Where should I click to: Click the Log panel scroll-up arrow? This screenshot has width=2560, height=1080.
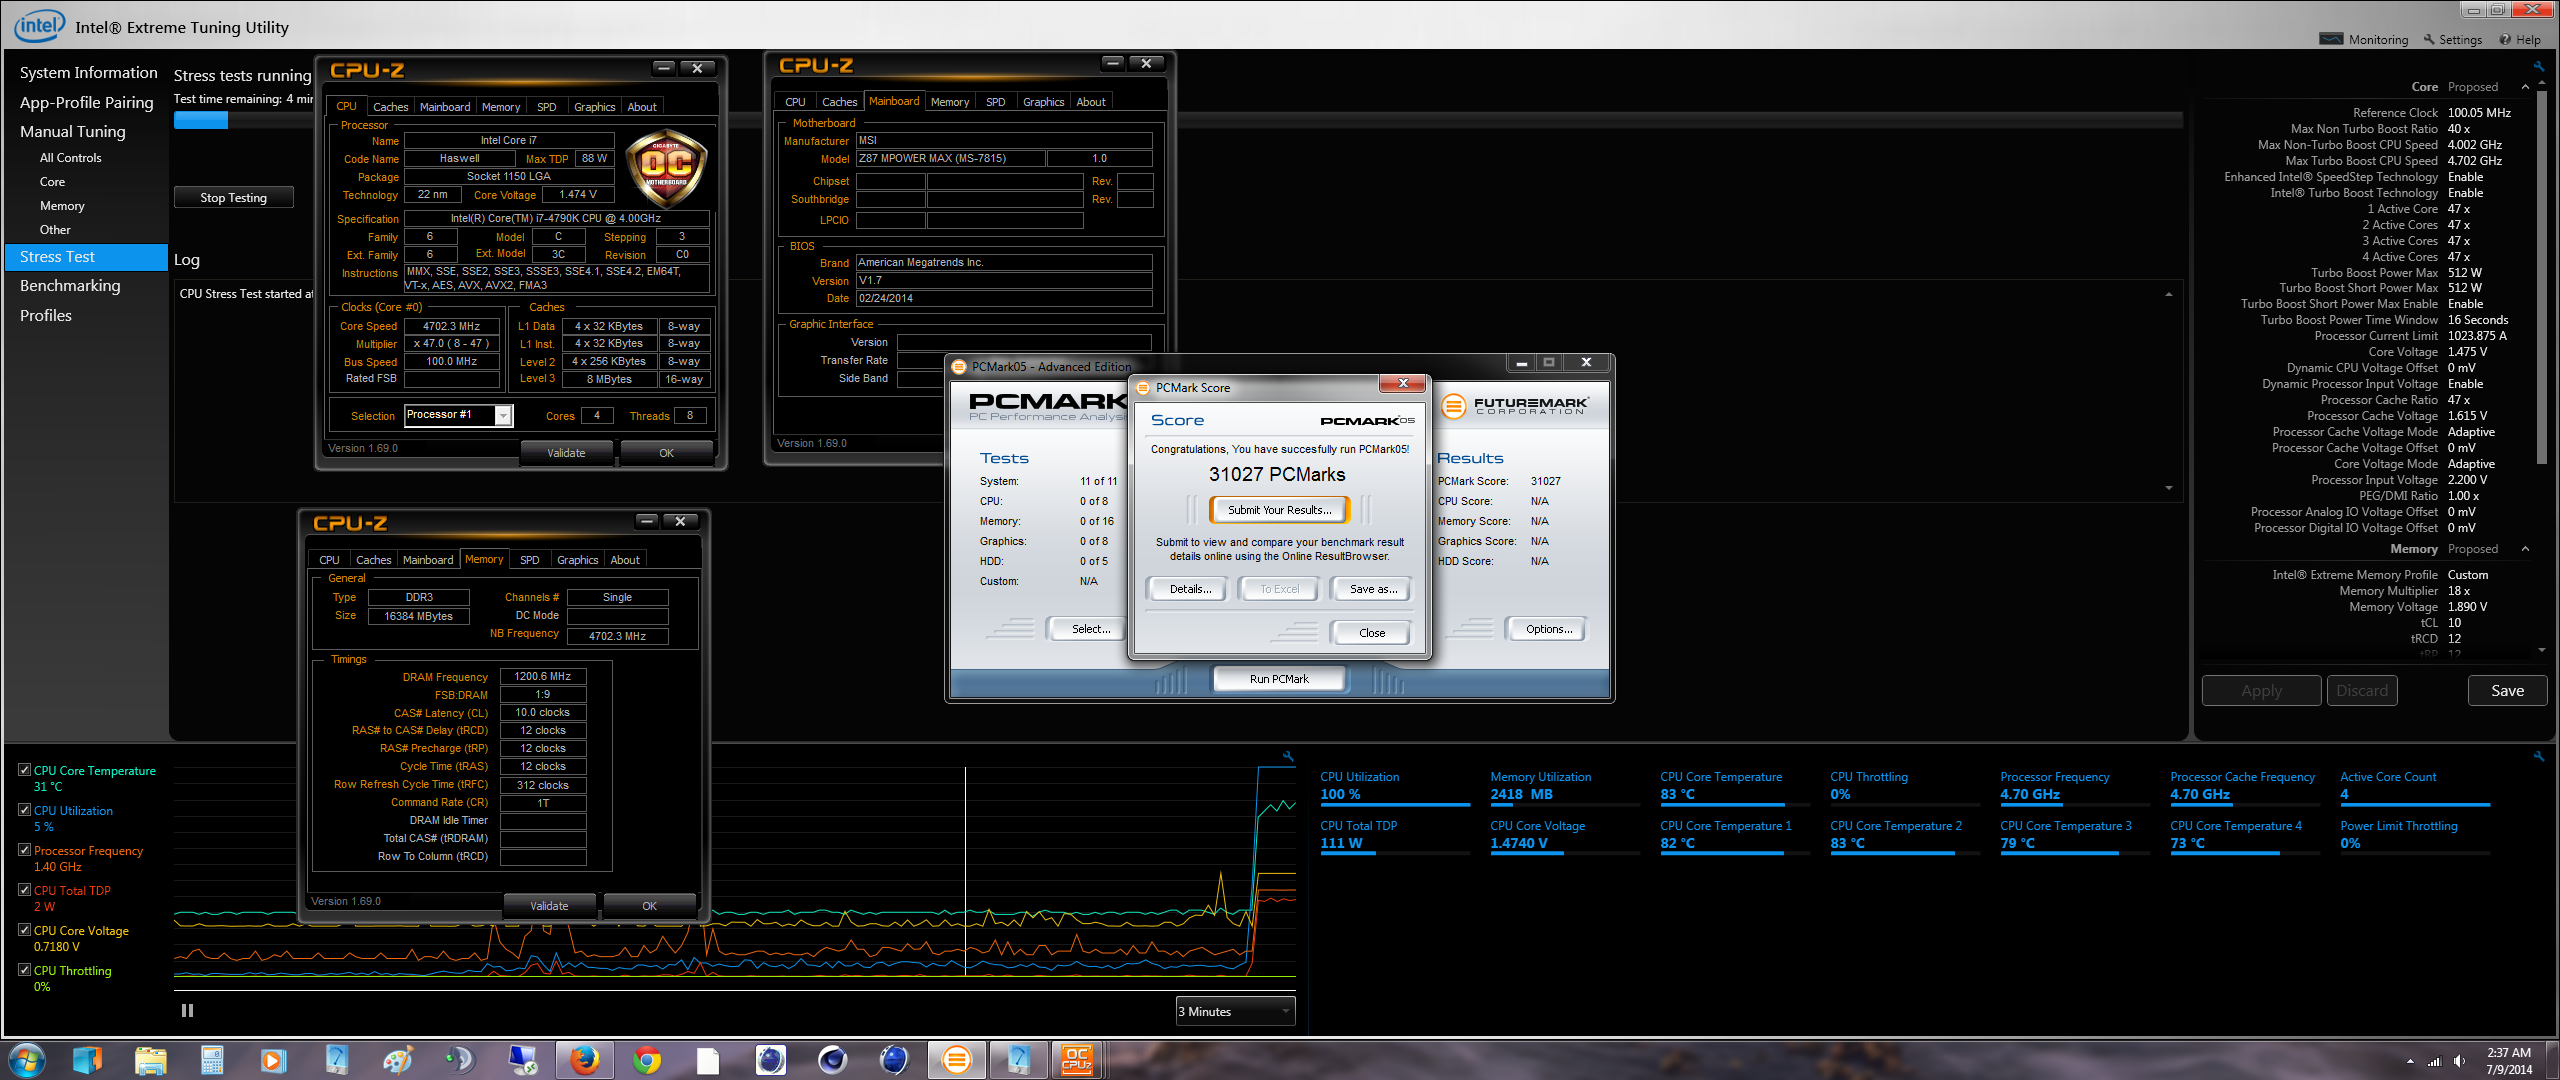[x=2169, y=295]
